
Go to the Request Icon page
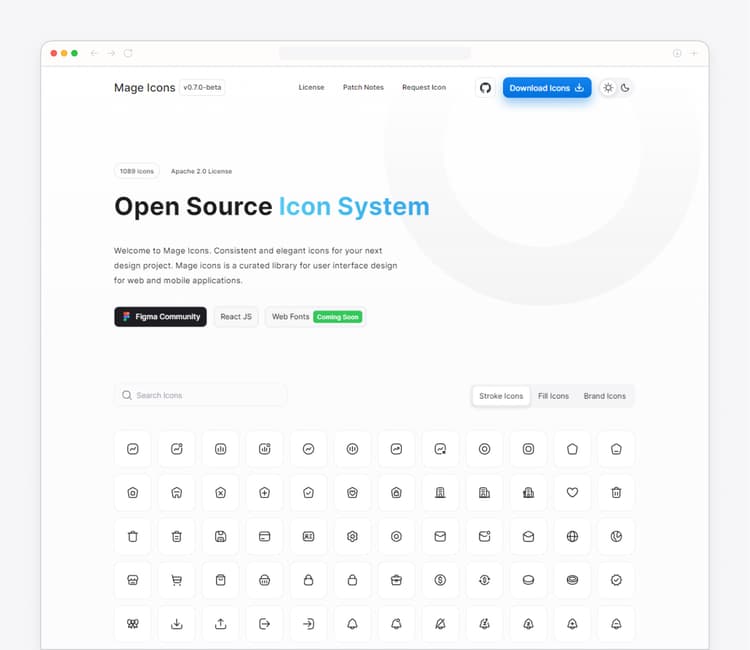point(424,88)
